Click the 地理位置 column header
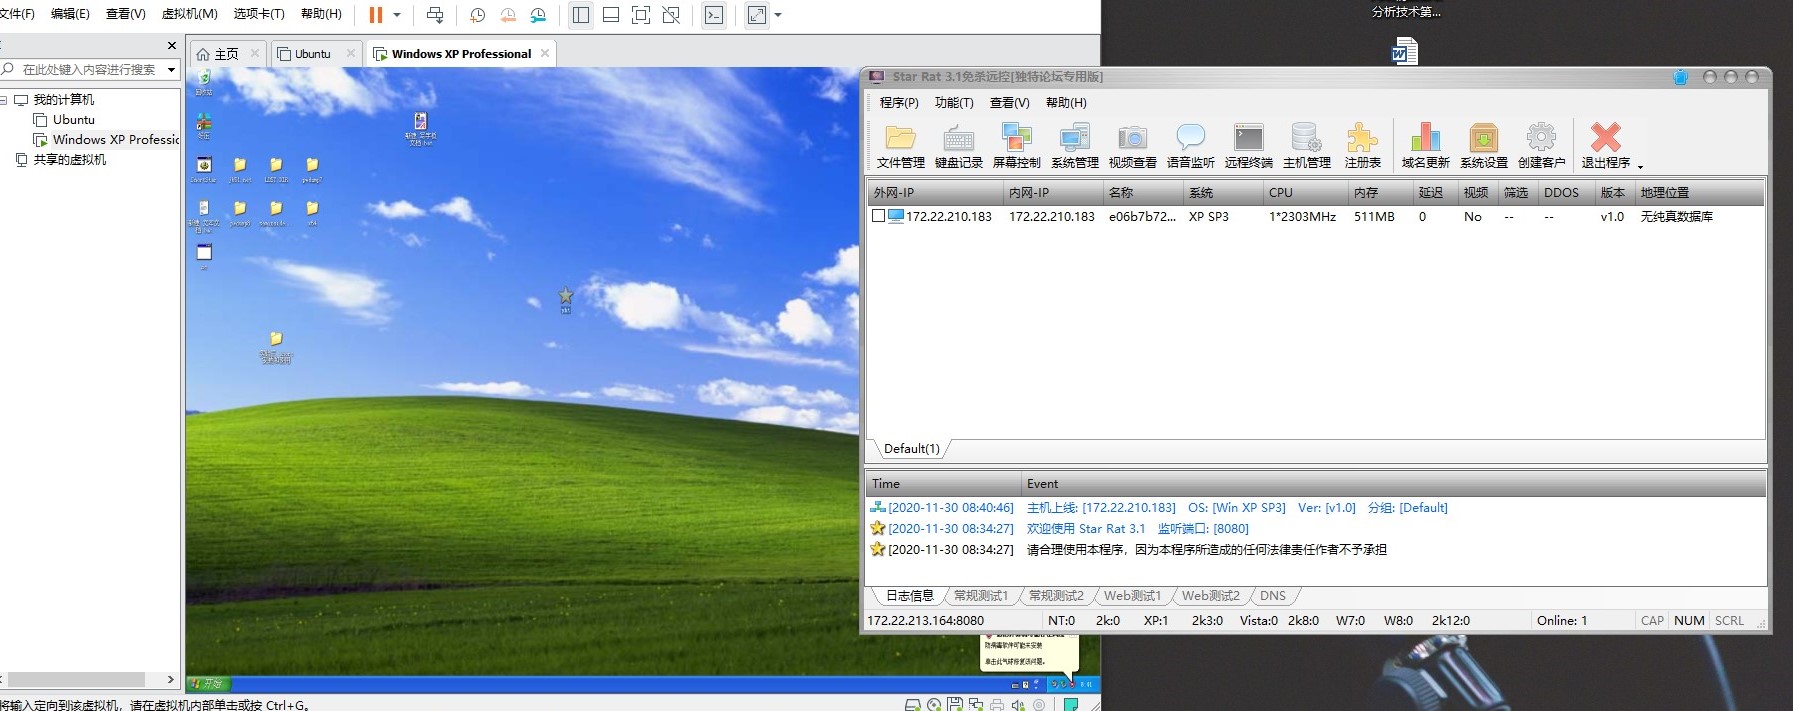This screenshot has height=711, width=1793. point(1699,192)
